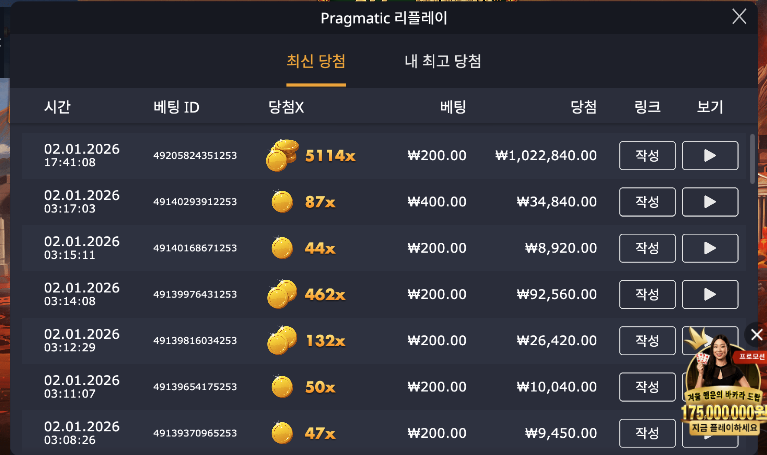Switch to 내 최고 당첨 tab

pyautogui.click(x=443, y=61)
